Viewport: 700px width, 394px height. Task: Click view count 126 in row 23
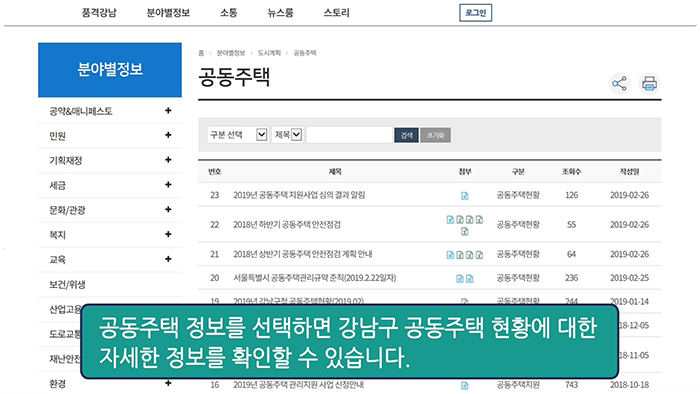(571, 195)
